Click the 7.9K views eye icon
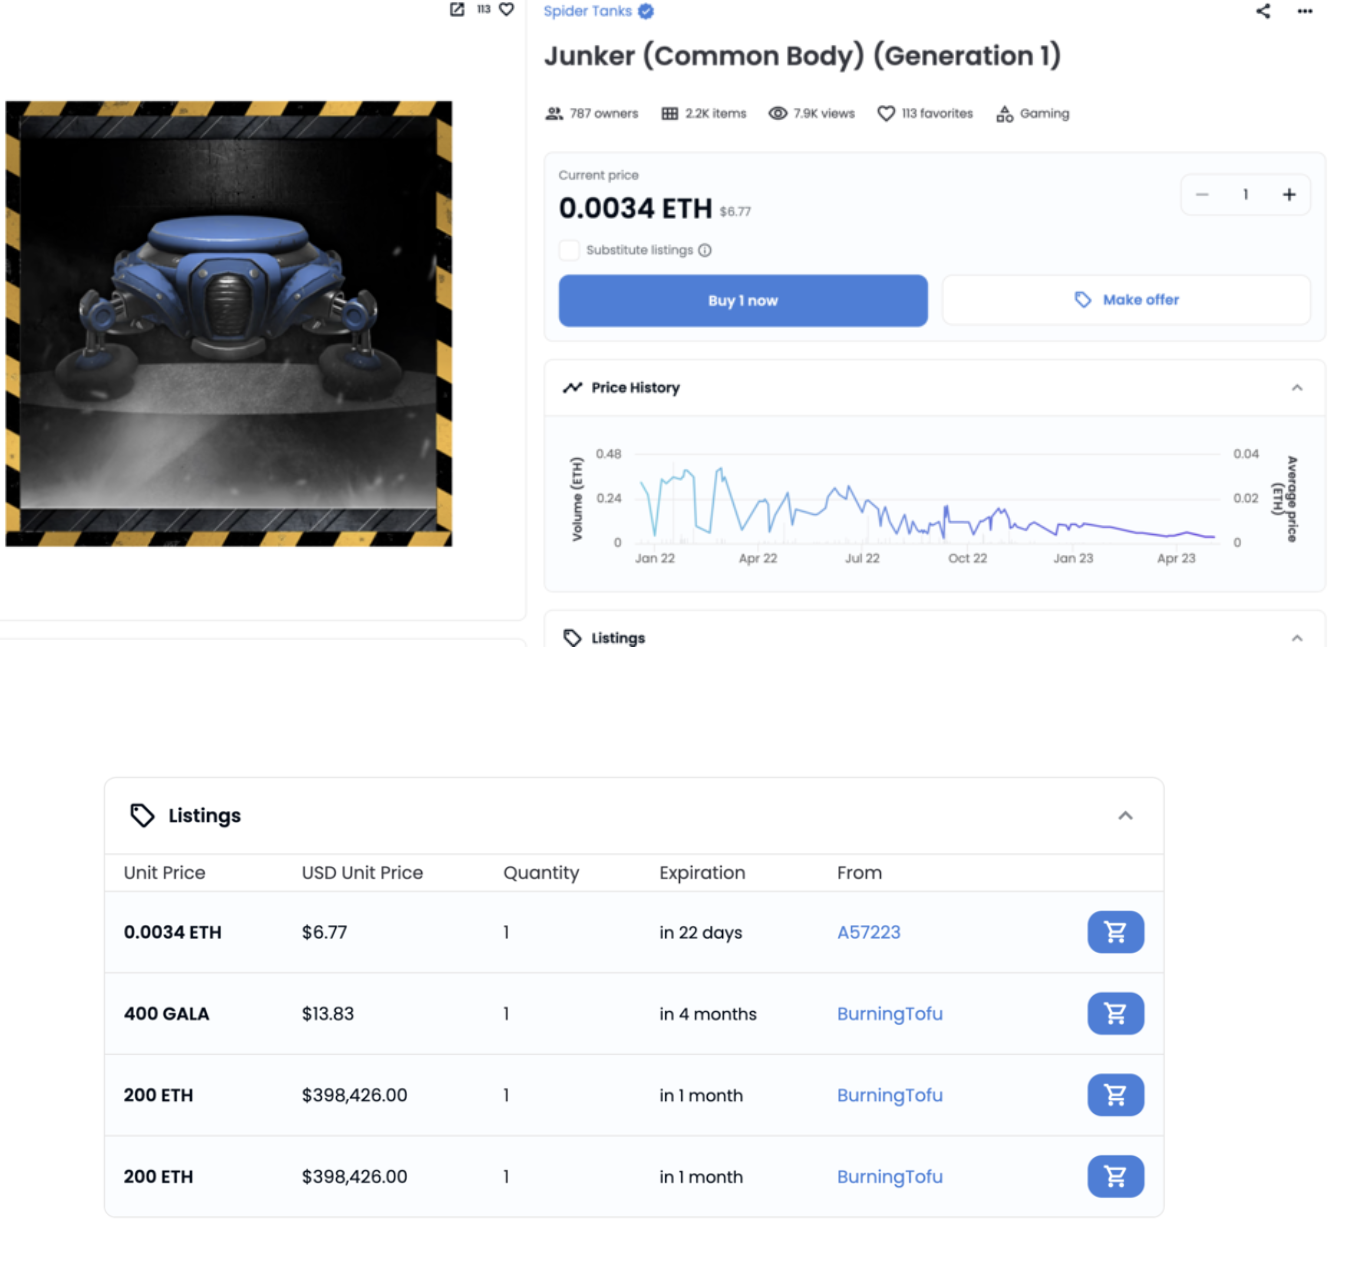Image resolution: width=1372 pixels, height=1262 pixels. click(x=777, y=114)
